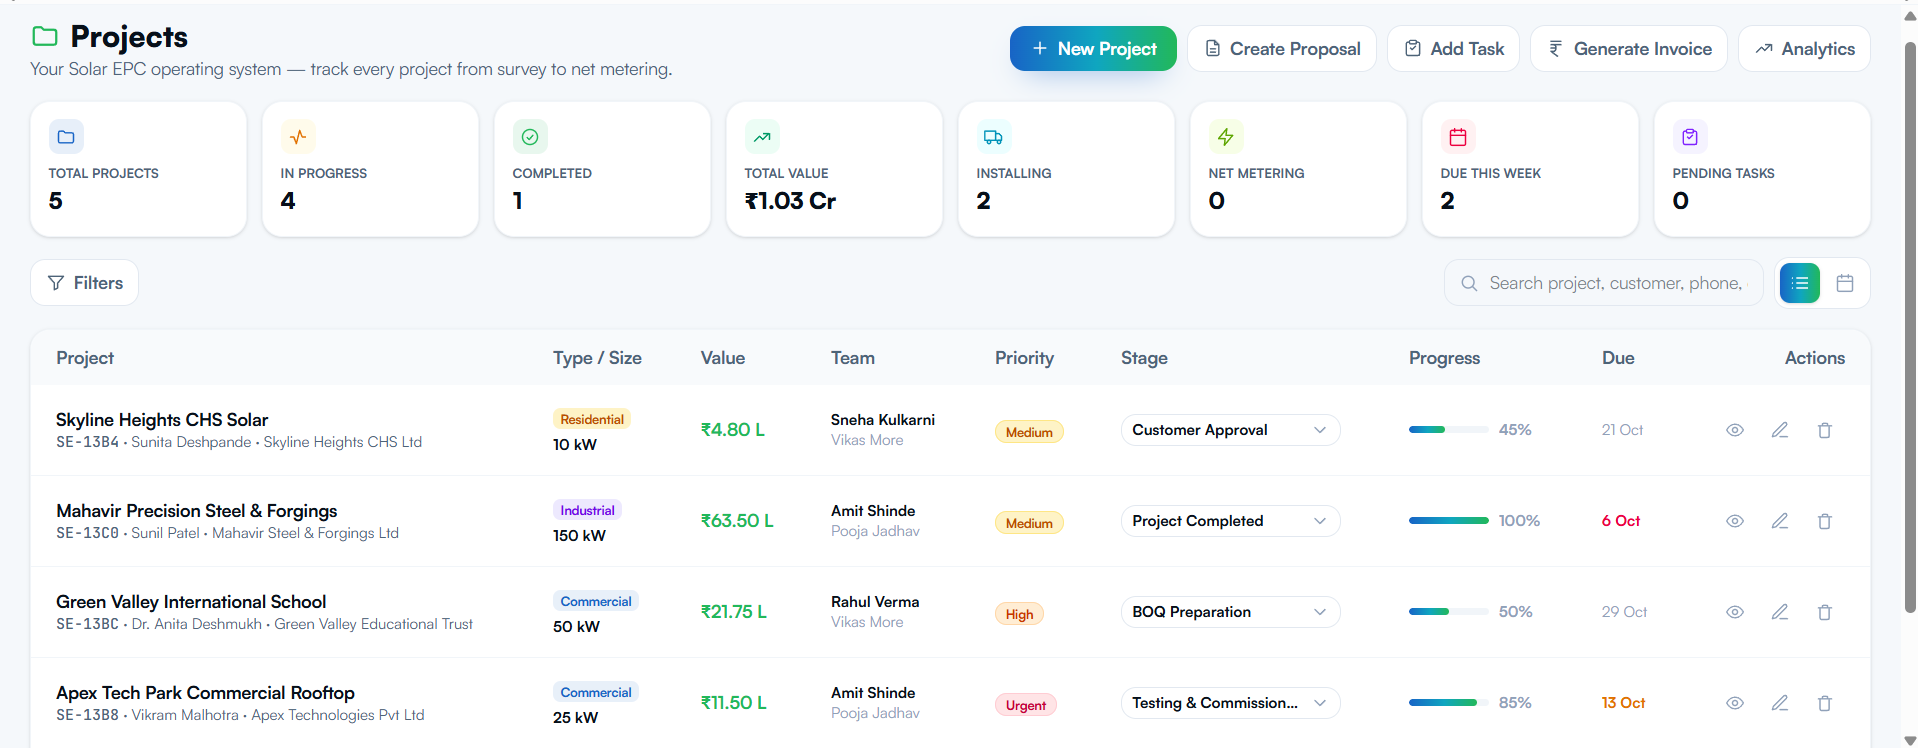View Mahavir Precision Steel details
Image resolution: width=1918 pixels, height=748 pixels.
[1735, 521]
